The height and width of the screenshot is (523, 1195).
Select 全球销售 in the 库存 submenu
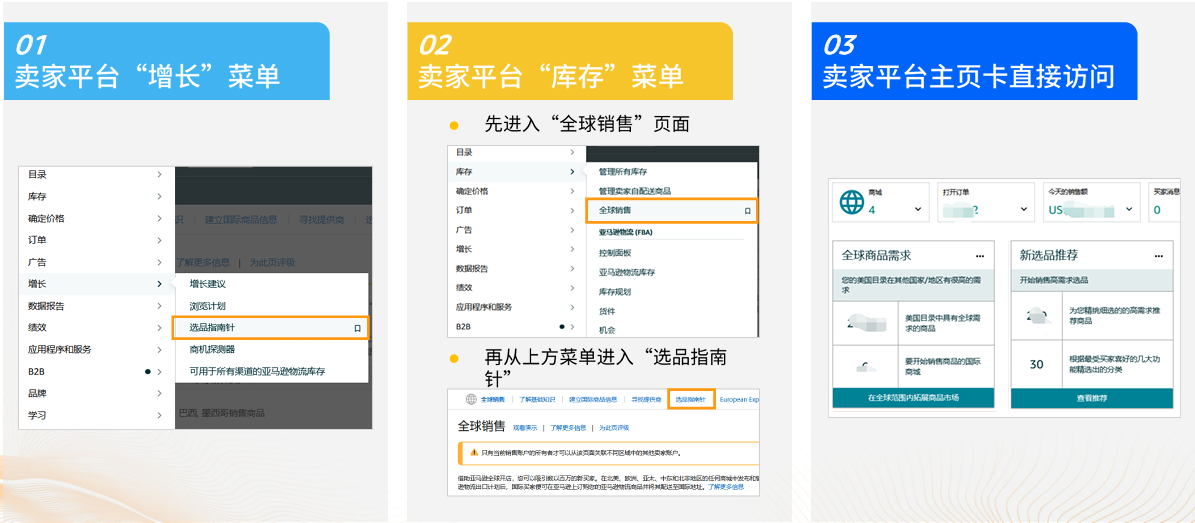[671, 210]
